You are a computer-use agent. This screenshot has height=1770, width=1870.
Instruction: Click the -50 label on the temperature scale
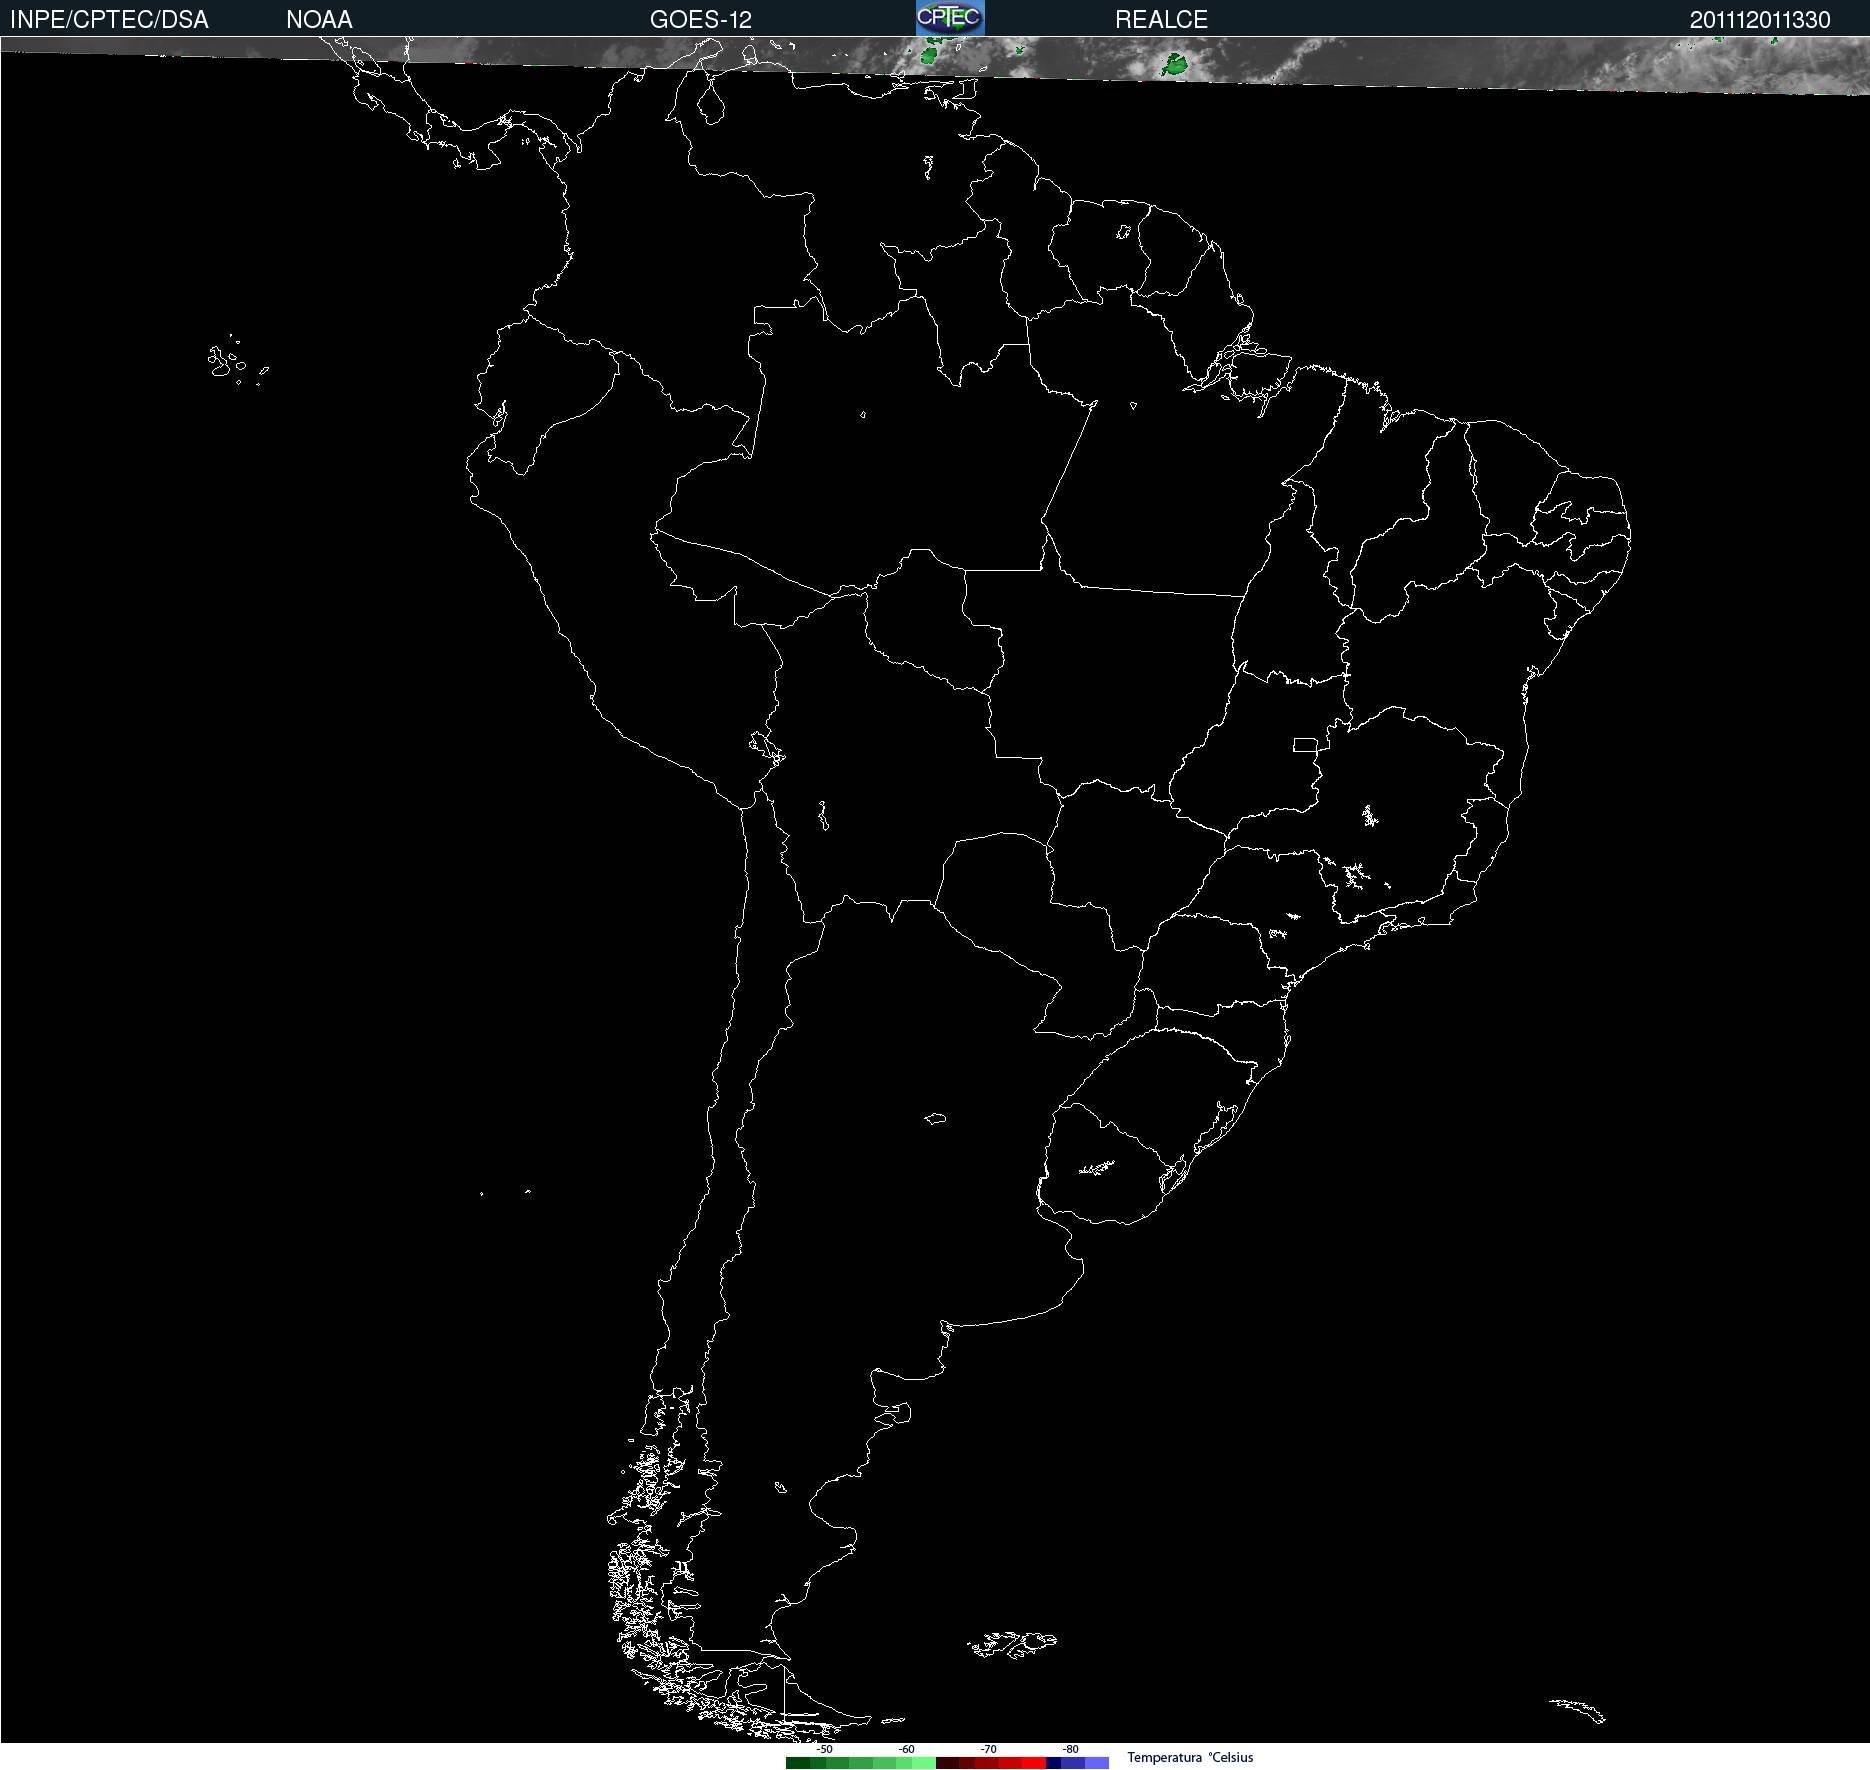click(x=824, y=1750)
